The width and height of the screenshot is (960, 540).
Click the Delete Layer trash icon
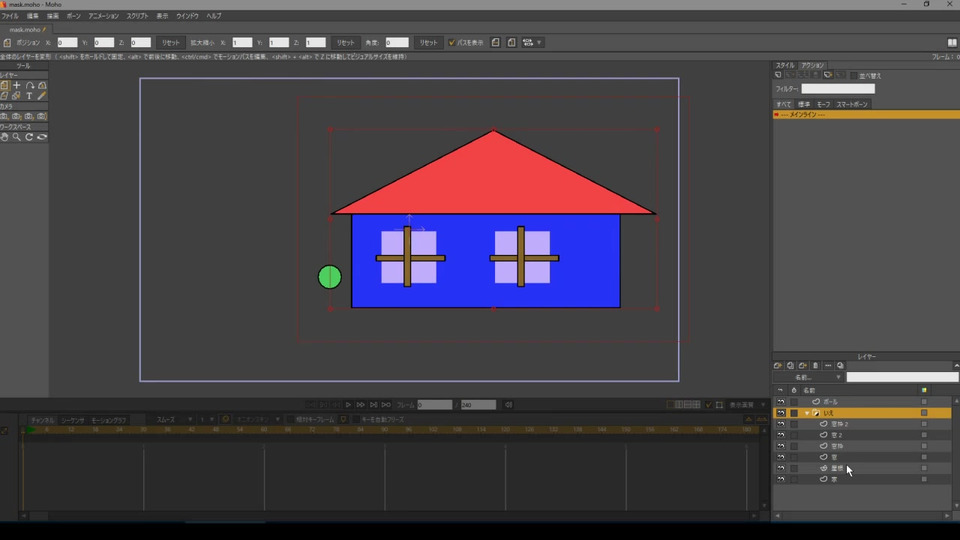pyautogui.click(x=815, y=366)
